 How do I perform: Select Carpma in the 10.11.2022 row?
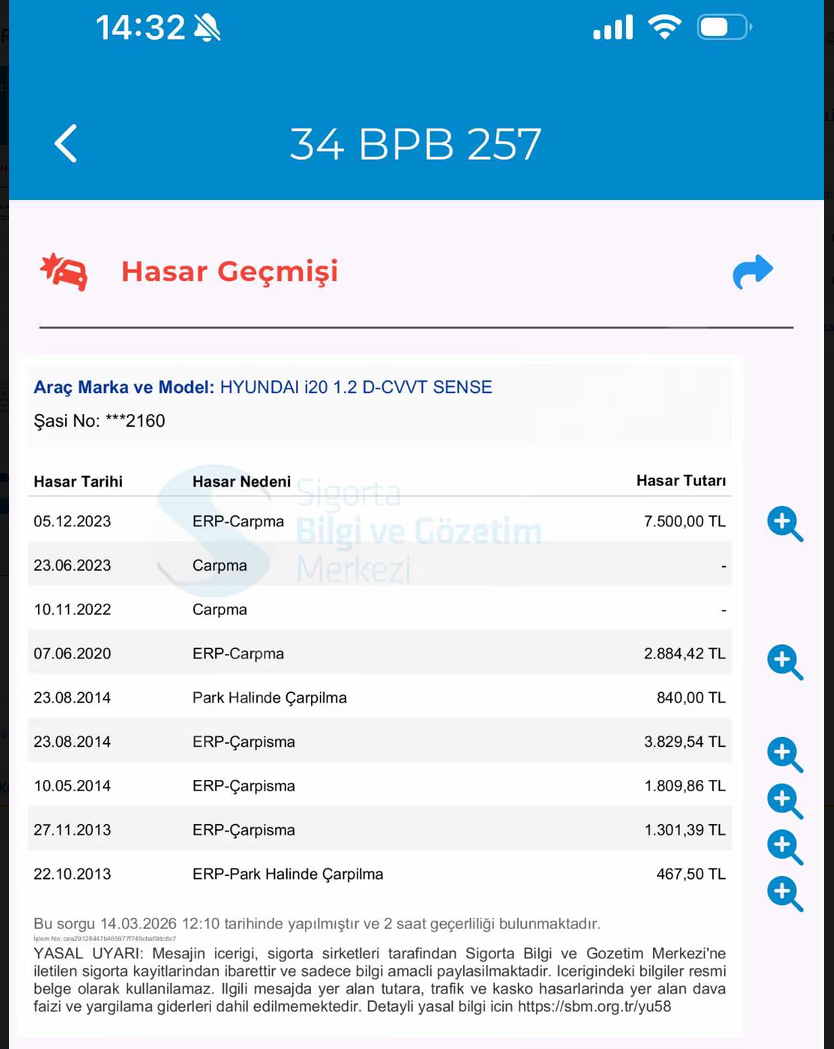pyautogui.click(x=220, y=609)
